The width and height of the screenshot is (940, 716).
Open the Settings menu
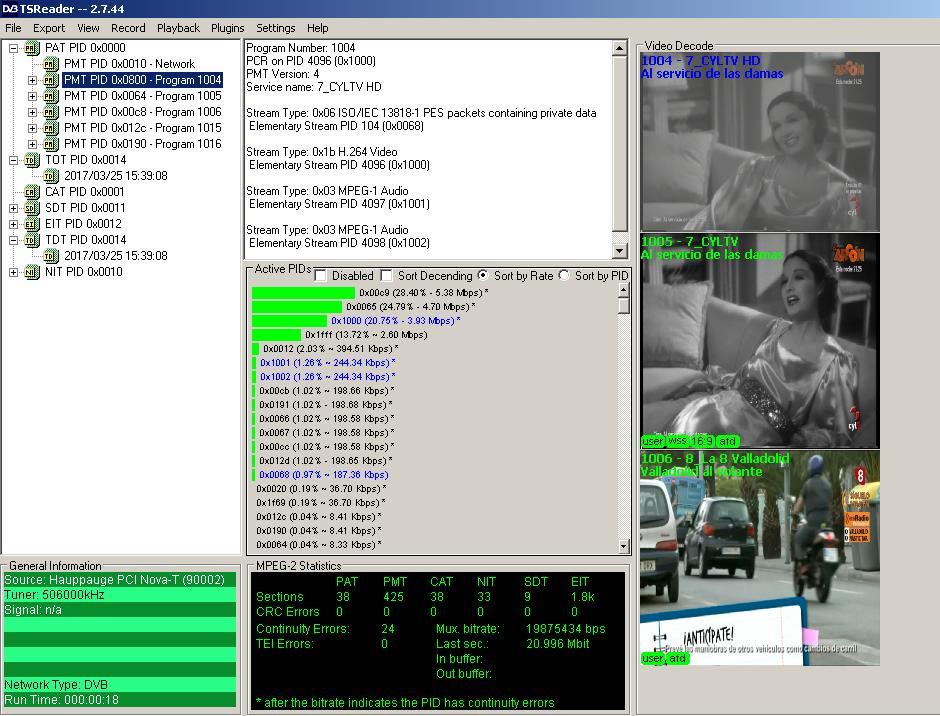tap(276, 28)
